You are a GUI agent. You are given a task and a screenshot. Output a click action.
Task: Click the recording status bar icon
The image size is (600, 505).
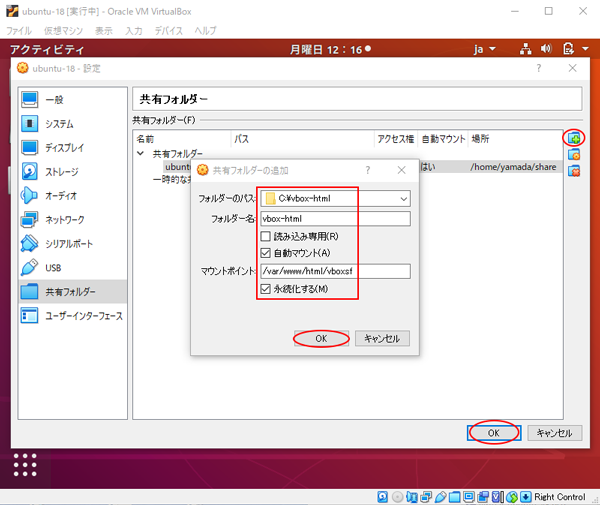point(483,497)
